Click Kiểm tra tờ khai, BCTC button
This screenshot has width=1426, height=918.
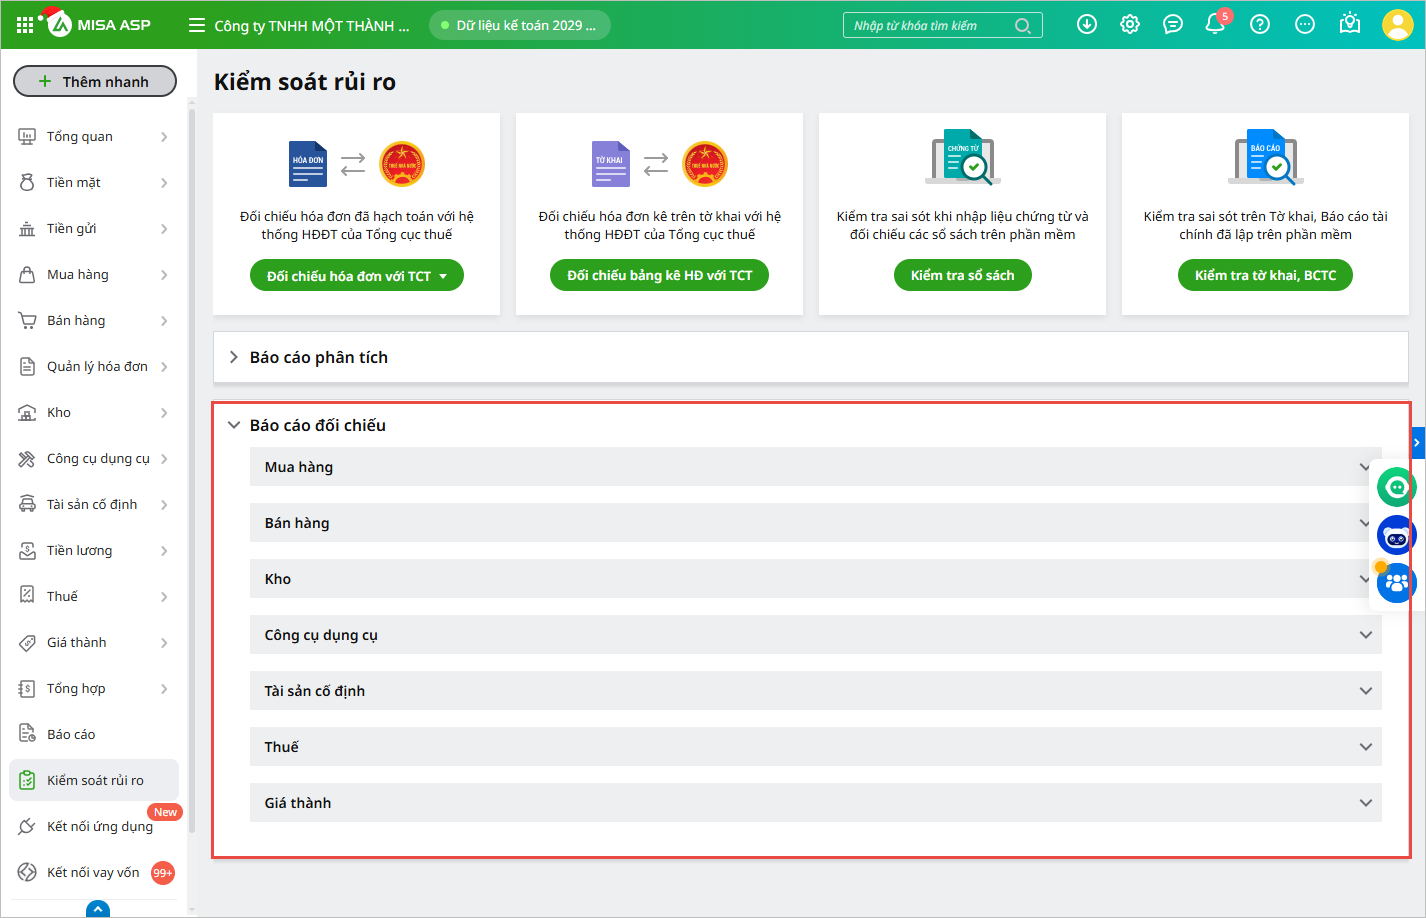pos(1265,276)
